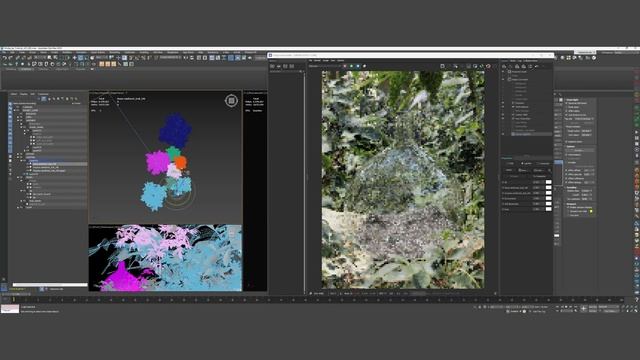Open the frame buffer View menu
640x360 pixels.
(x=333, y=60)
